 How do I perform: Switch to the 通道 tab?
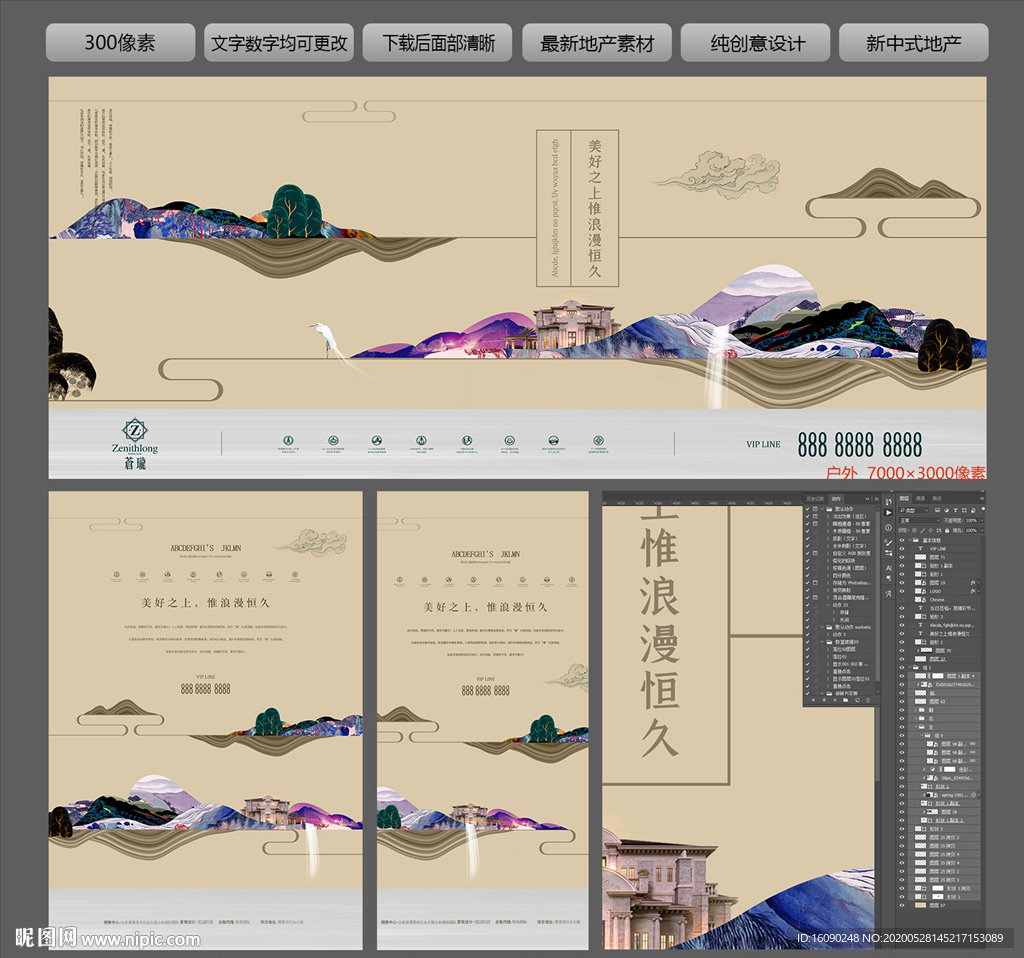(920, 498)
